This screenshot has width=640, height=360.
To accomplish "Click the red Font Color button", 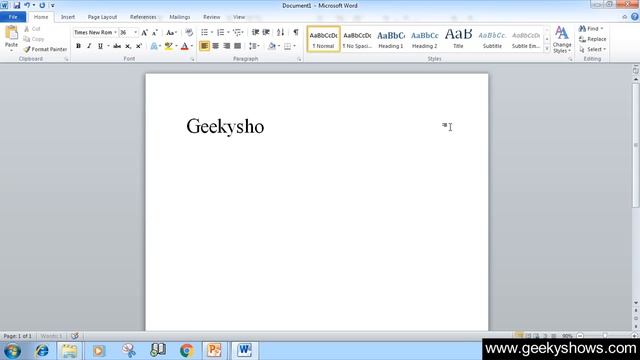I will 184,46.
